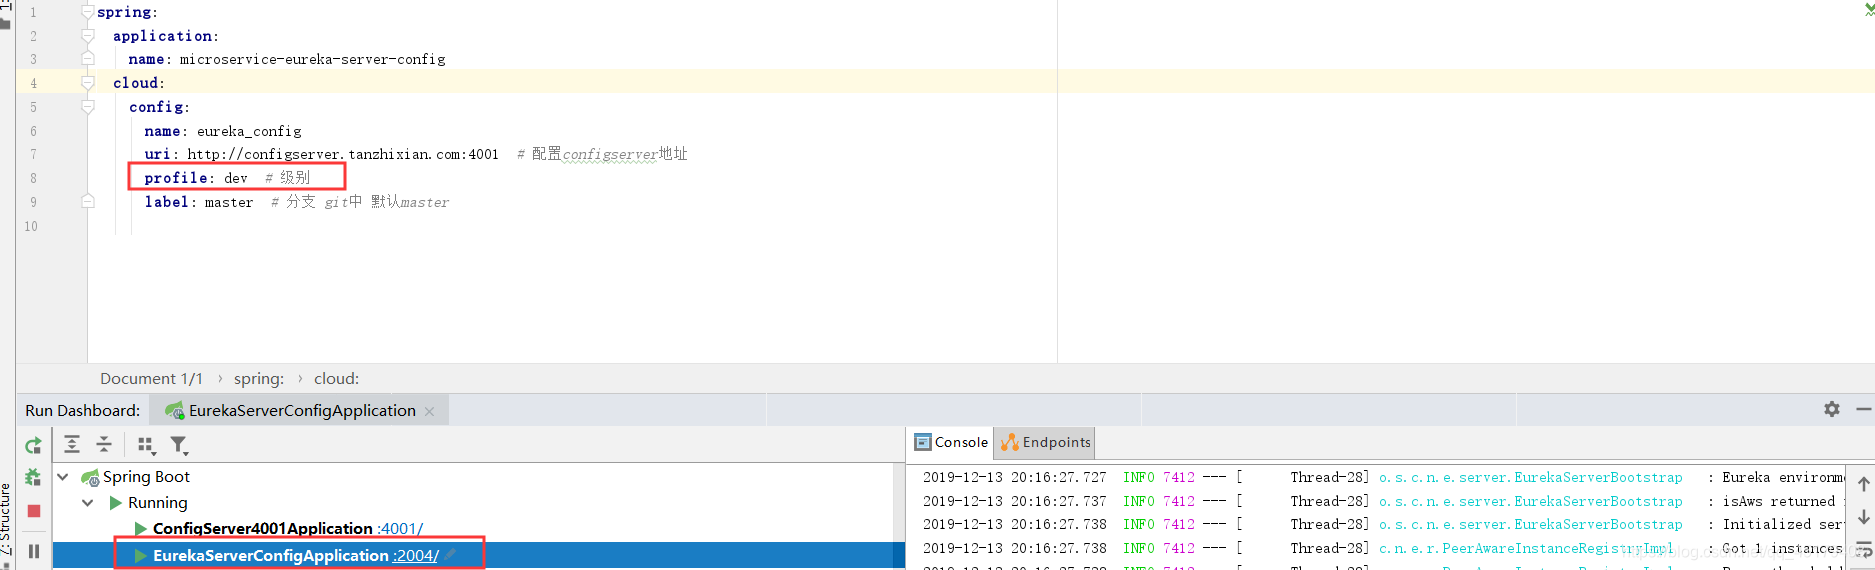Click the edit pencil icon next to :2004/

click(x=451, y=554)
